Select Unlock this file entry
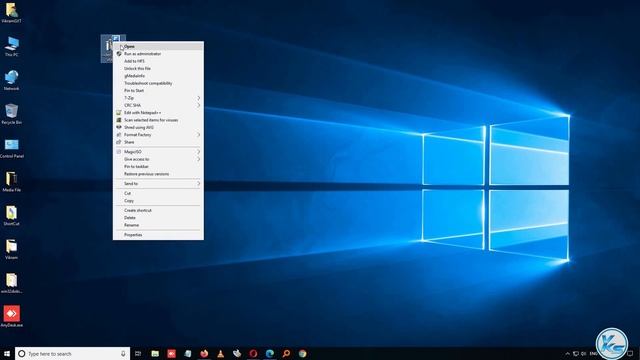 pyautogui.click(x=158, y=69)
